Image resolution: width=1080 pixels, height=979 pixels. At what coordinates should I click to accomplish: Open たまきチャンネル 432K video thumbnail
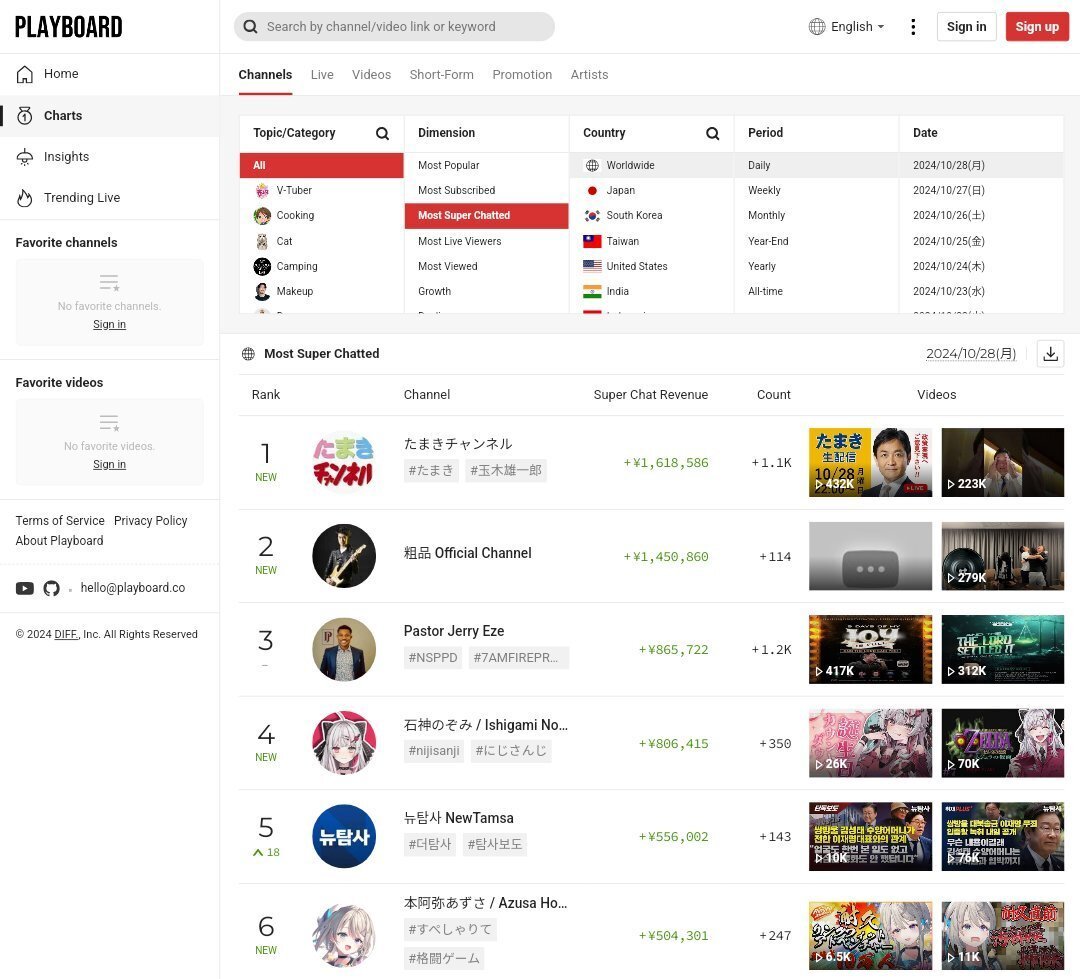(x=870, y=462)
